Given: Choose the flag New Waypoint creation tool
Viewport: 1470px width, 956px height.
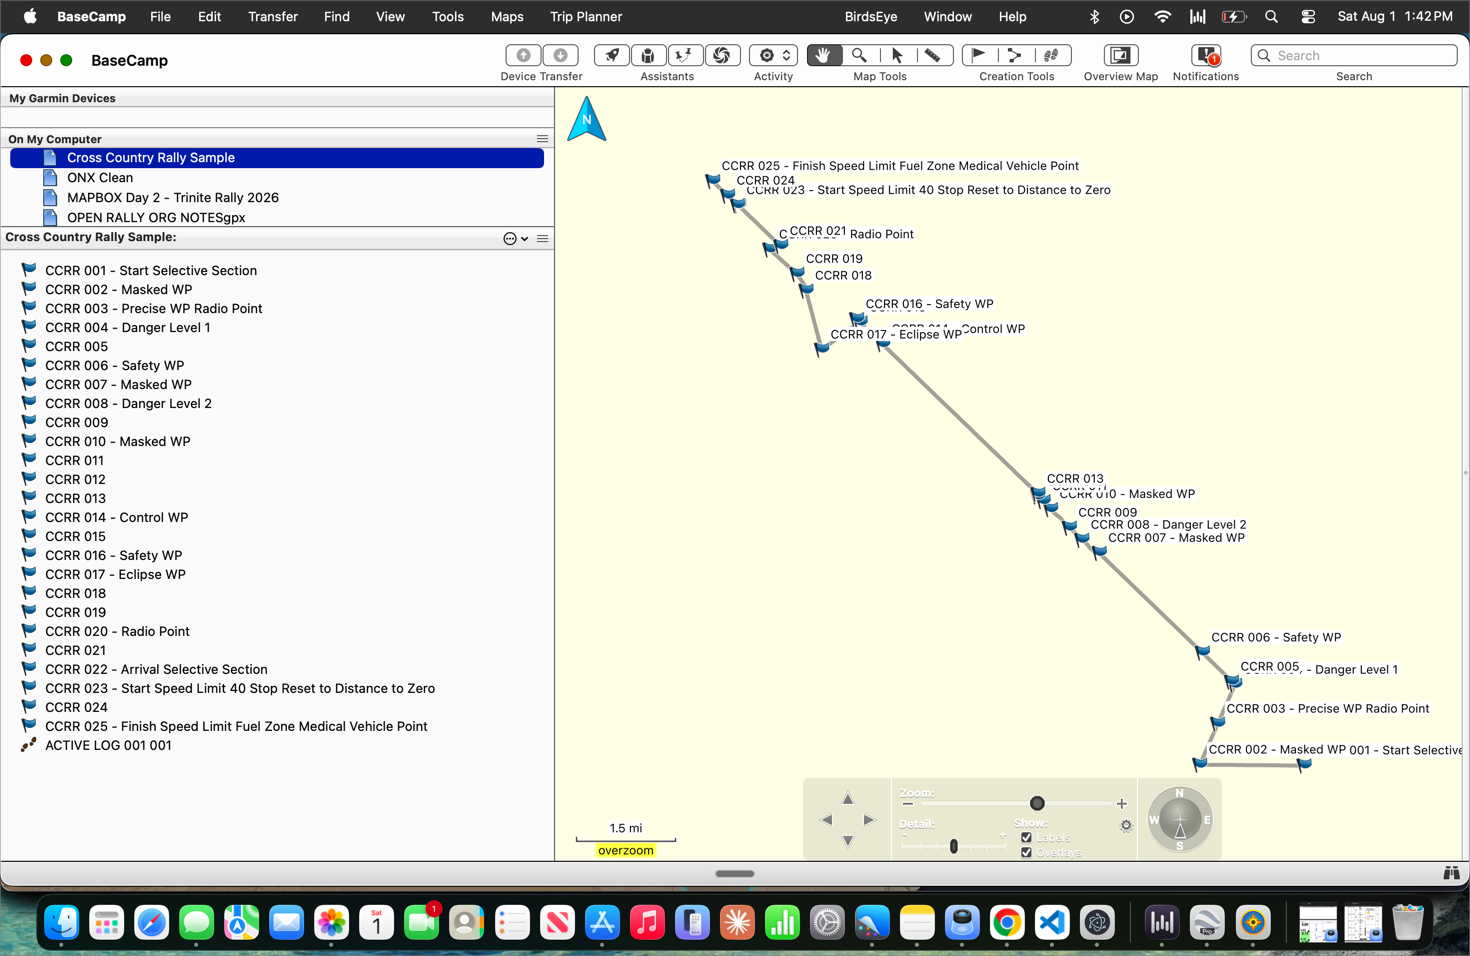Looking at the screenshot, I should click(979, 55).
